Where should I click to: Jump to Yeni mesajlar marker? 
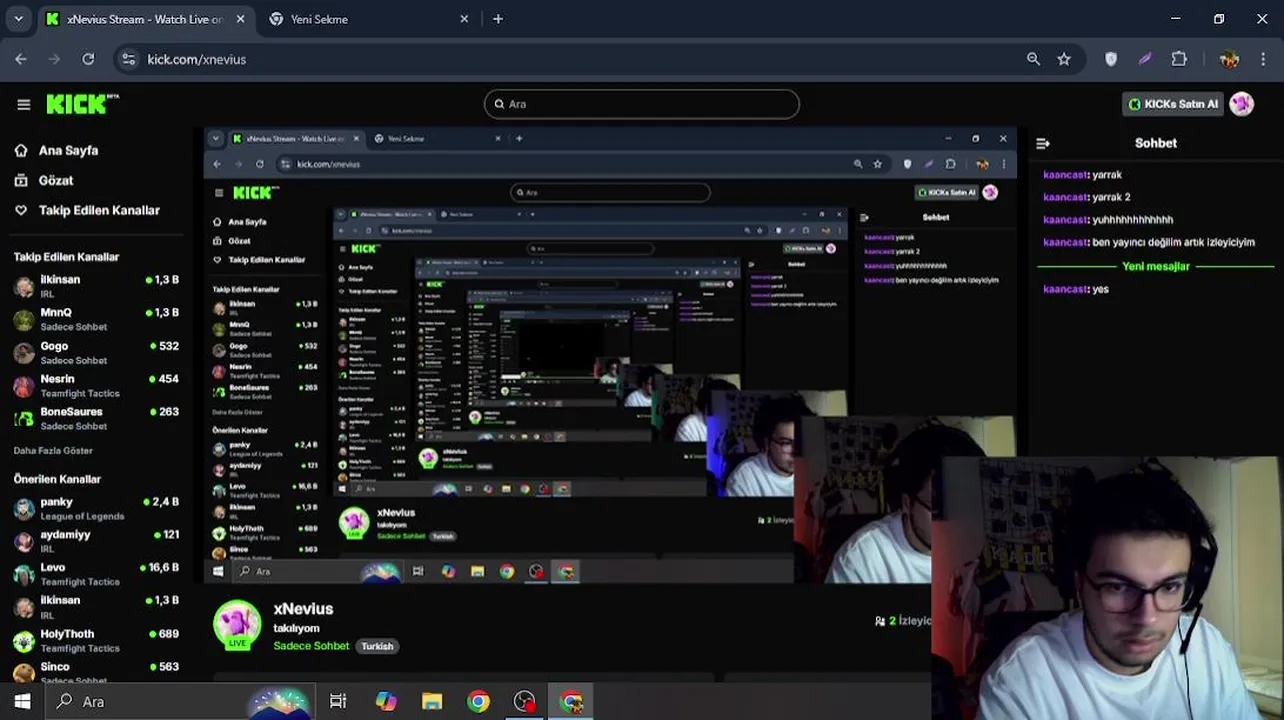pyautogui.click(x=1156, y=266)
